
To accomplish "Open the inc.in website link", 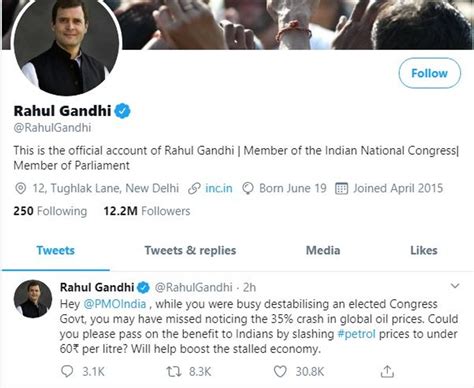I will [x=219, y=188].
